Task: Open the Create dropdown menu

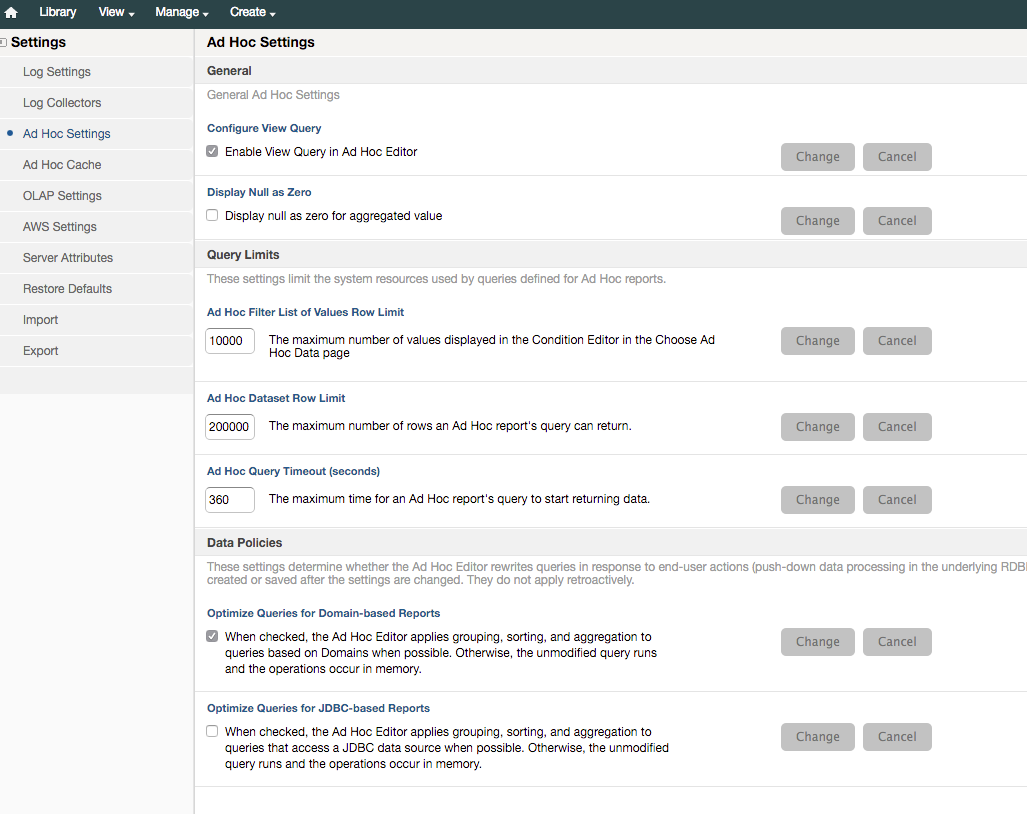Action: tap(249, 12)
